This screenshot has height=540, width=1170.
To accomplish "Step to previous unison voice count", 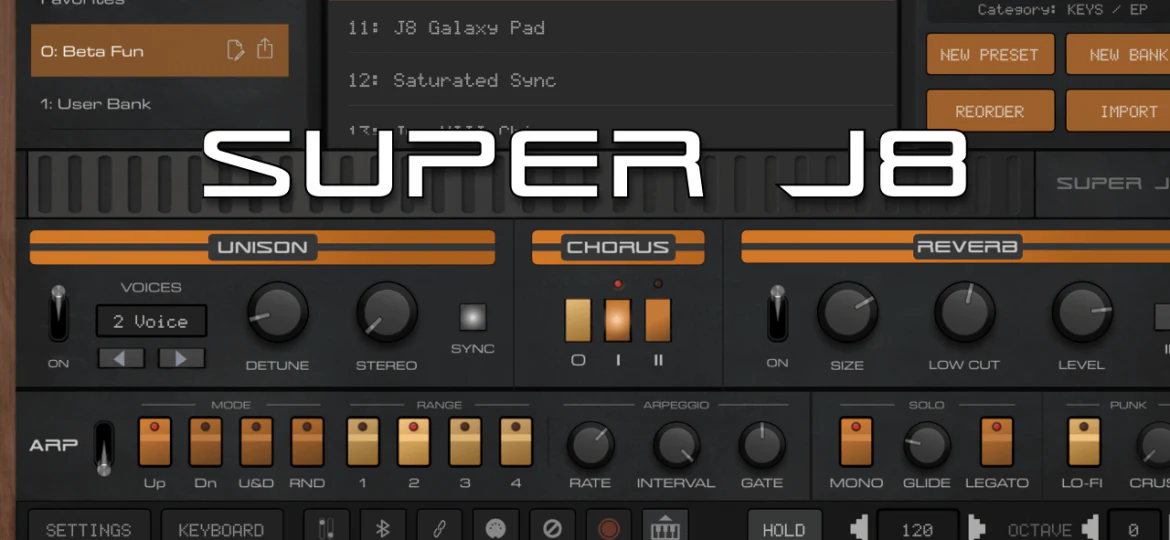I will tap(121, 359).
